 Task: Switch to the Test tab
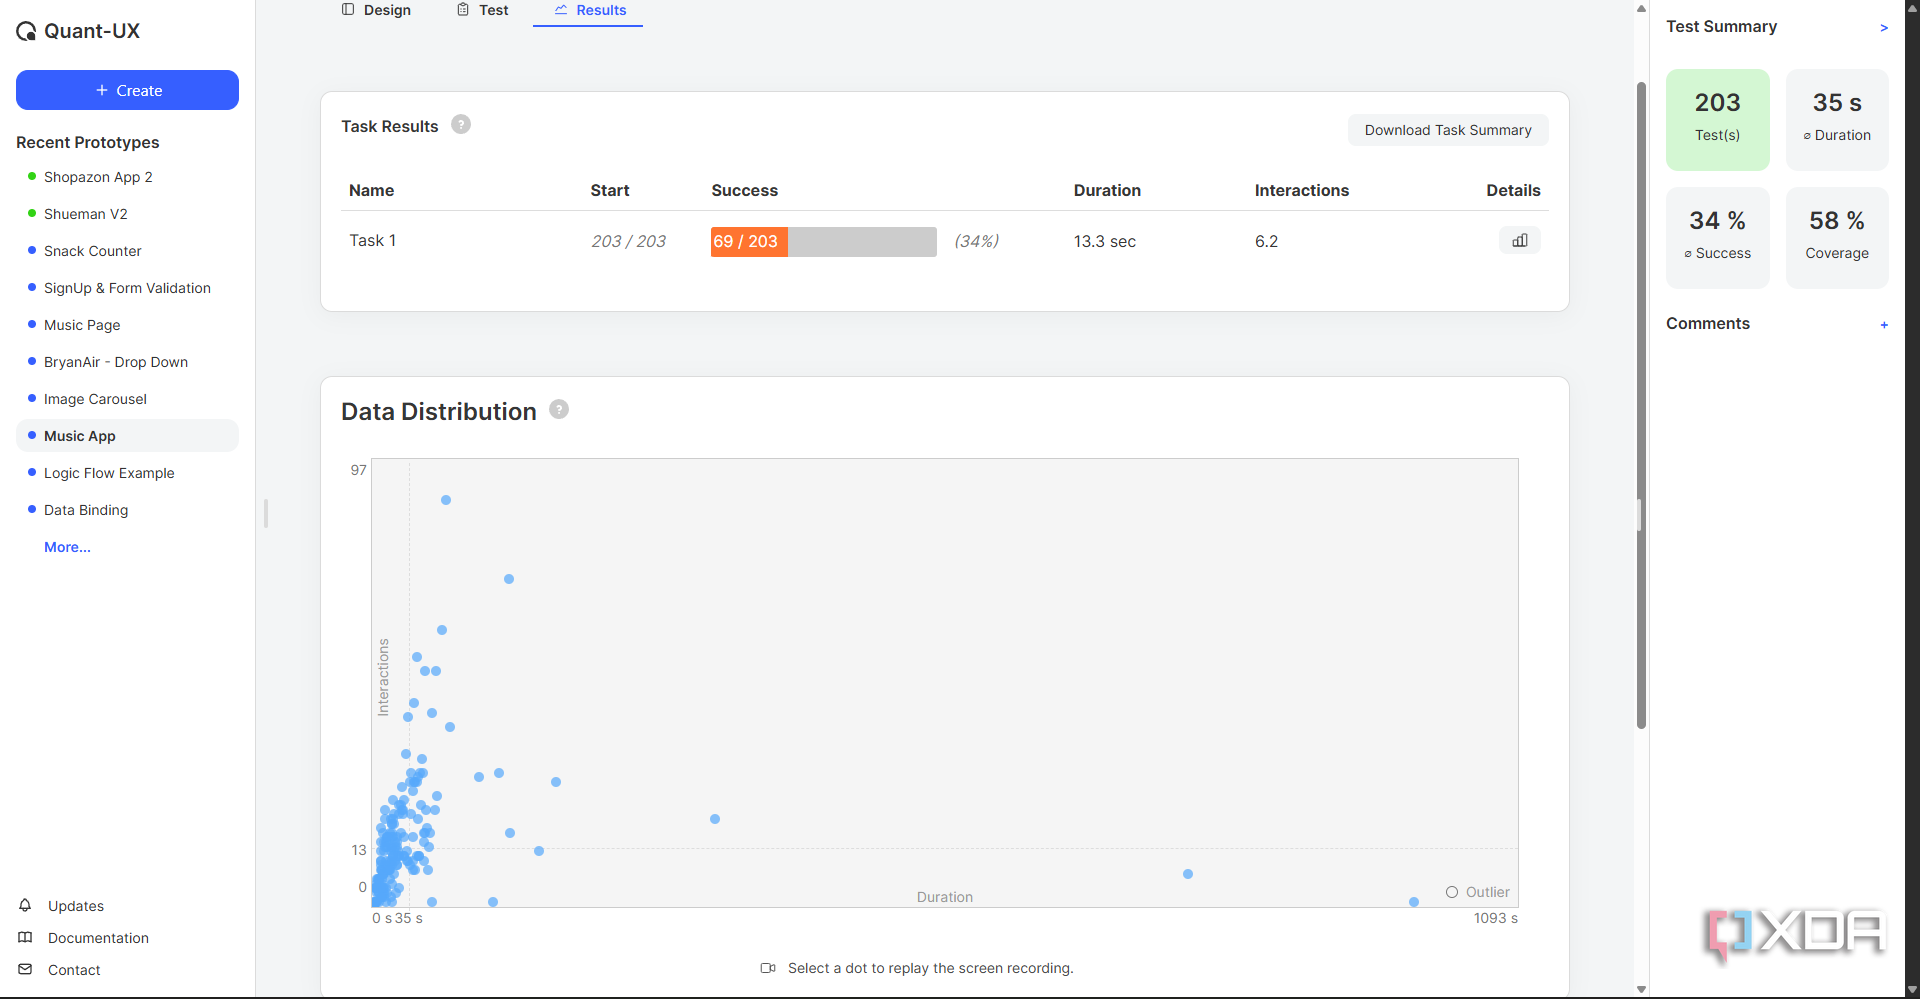tap(483, 10)
